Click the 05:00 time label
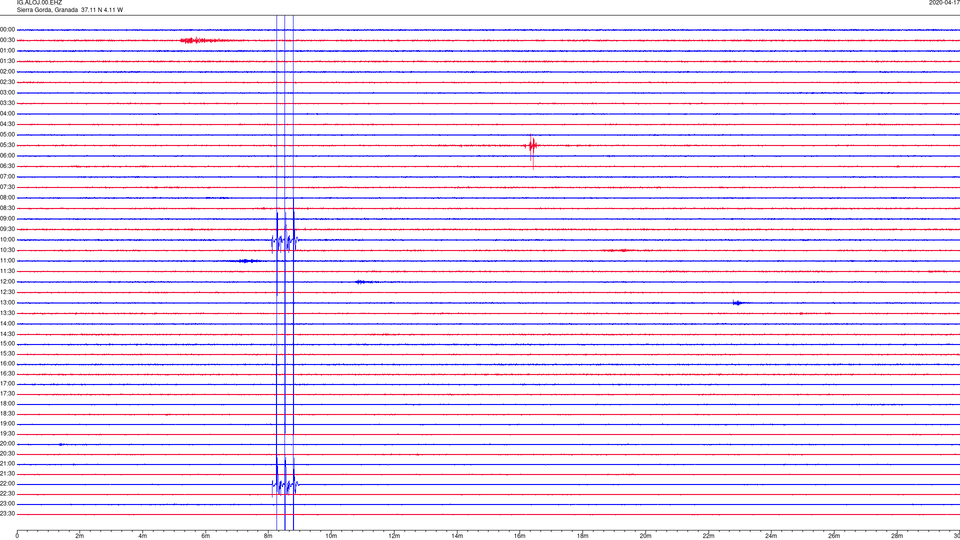Image resolution: width=960 pixels, height=540 pixels. (x=7, y=134)
